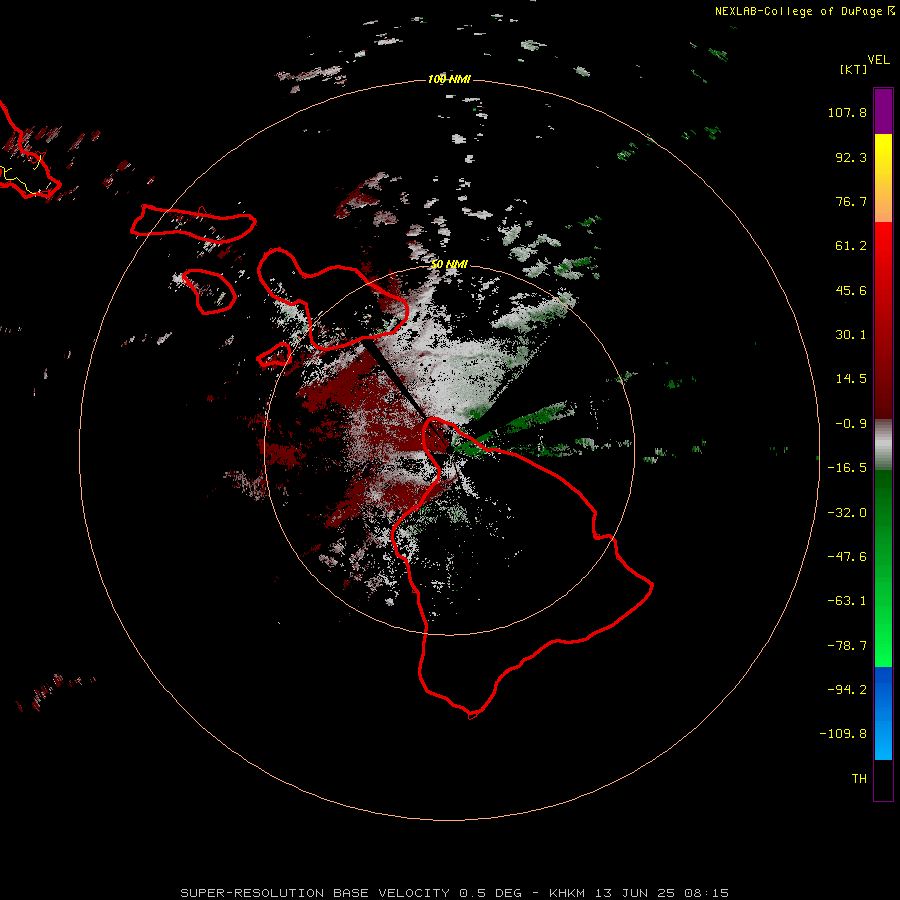Click the 61.2 velocity scale value
The height and width of the screenshot is (900, 900).
point(851,246)
